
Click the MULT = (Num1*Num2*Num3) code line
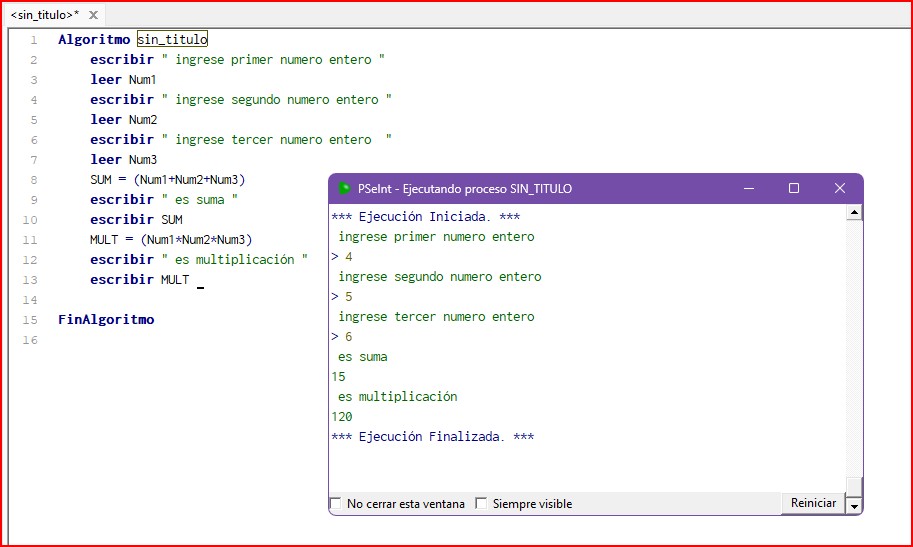tap(170, 240)
